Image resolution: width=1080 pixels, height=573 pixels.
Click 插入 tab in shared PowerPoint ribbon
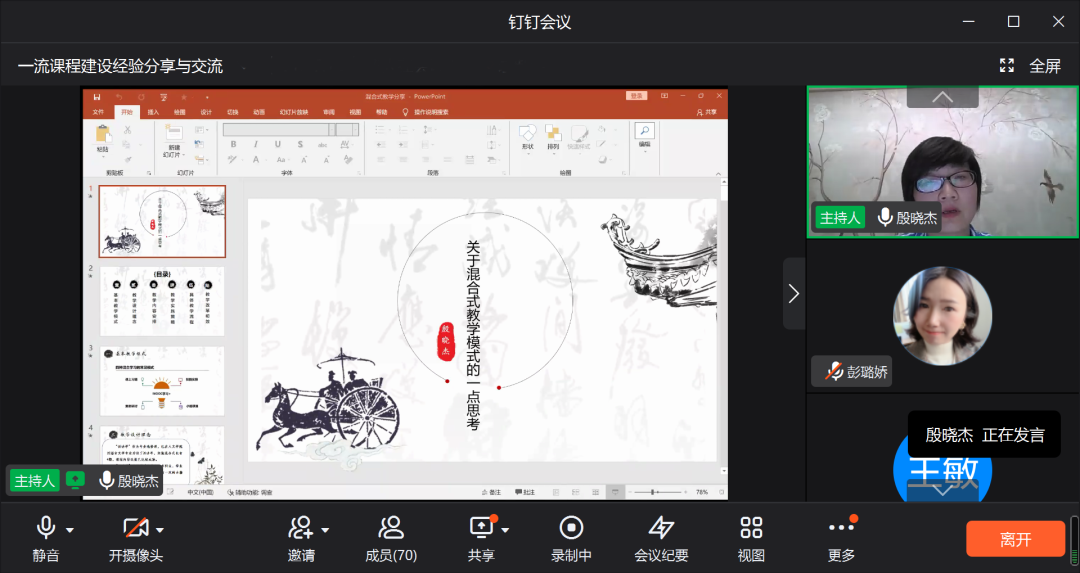click(x=153, y=112)
